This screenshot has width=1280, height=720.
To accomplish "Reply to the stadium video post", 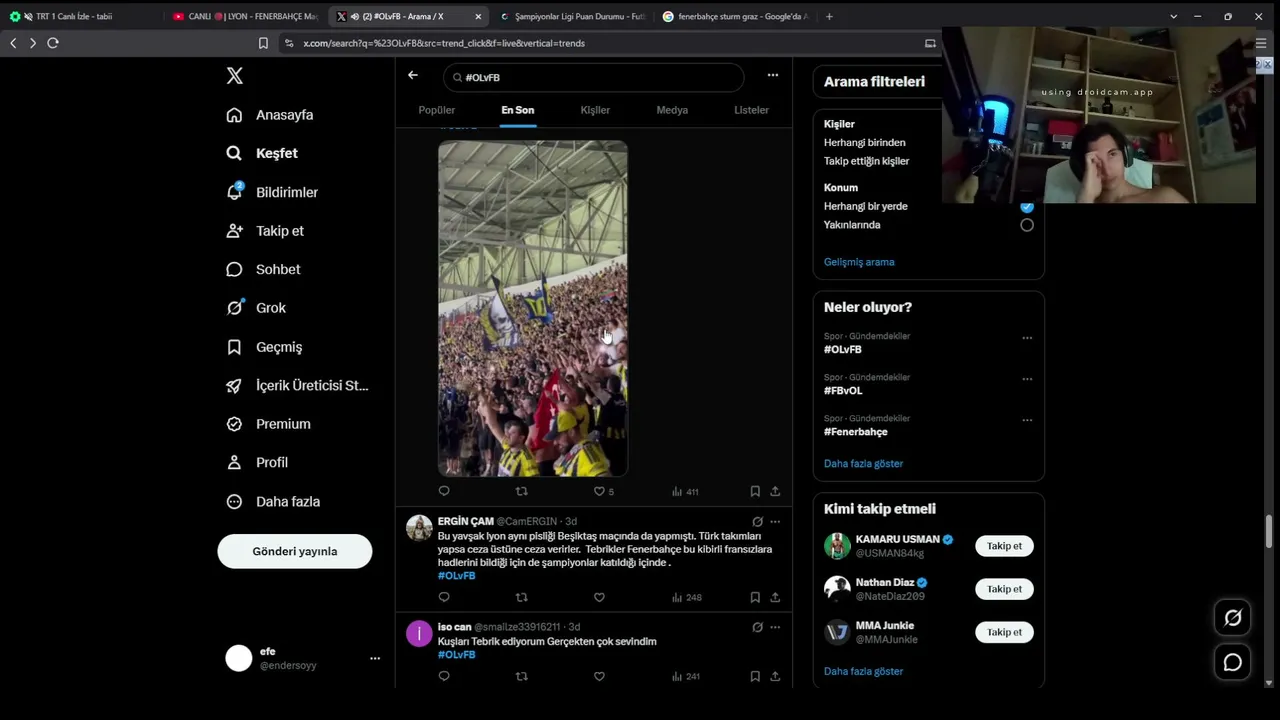I will click(444, 491).
